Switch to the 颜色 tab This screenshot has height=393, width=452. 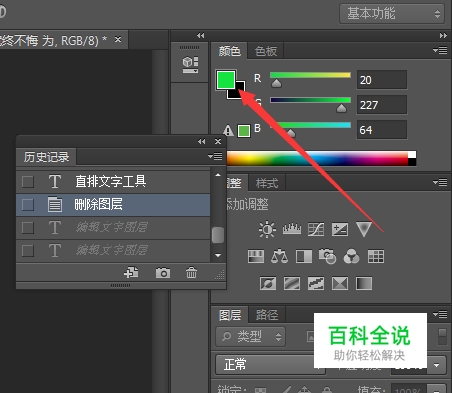tap(229, 51)
